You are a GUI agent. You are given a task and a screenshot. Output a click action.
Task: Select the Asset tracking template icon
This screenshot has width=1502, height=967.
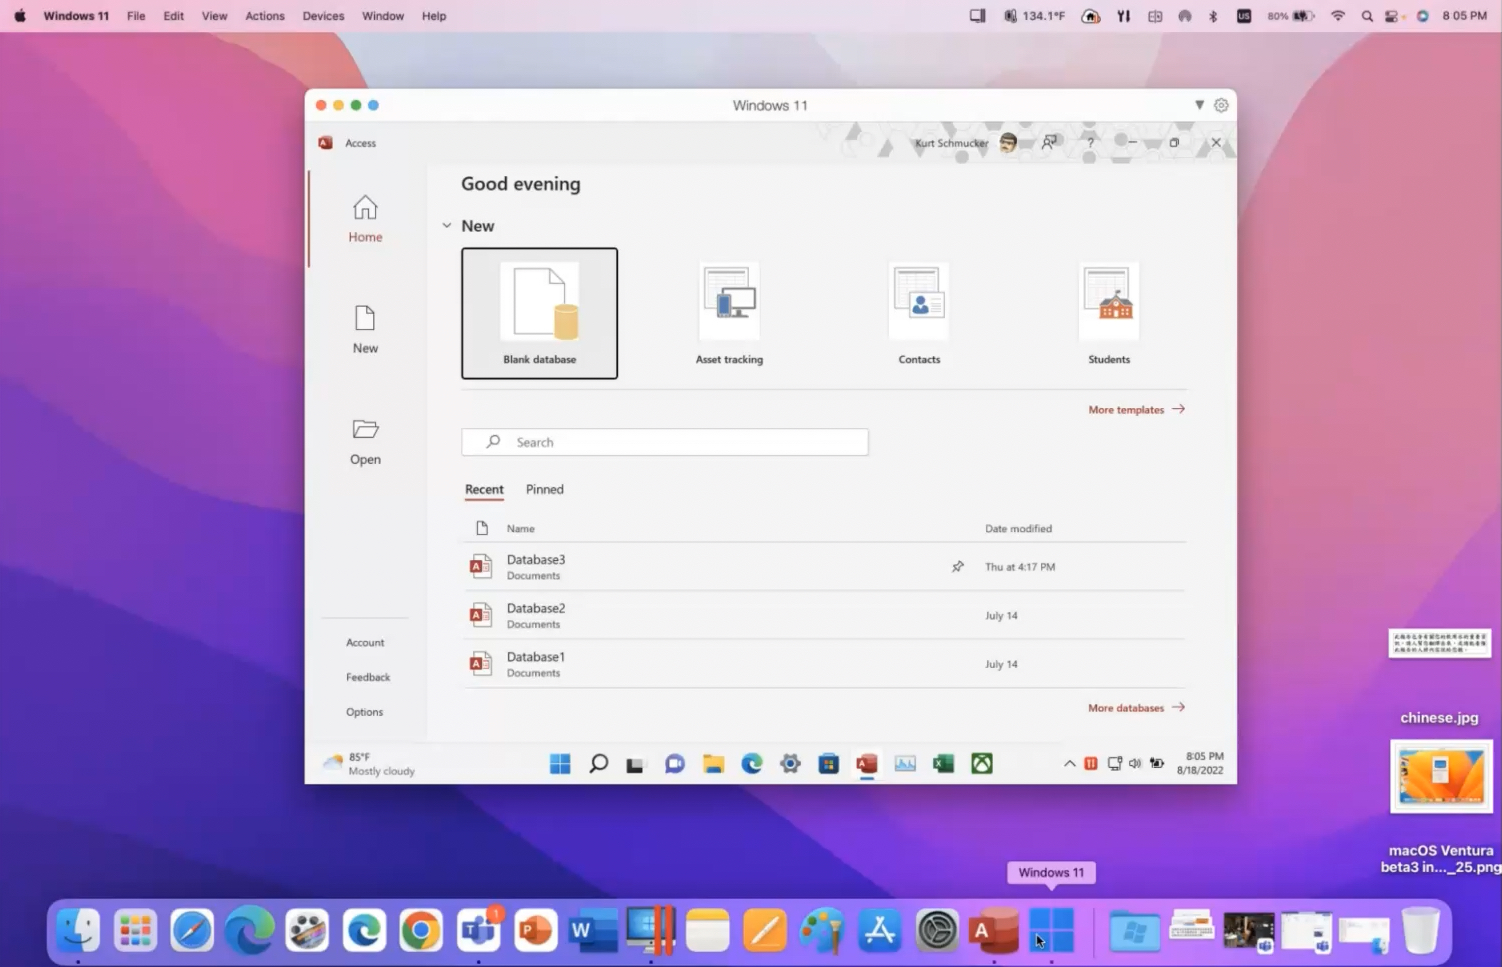coord(729,302)
